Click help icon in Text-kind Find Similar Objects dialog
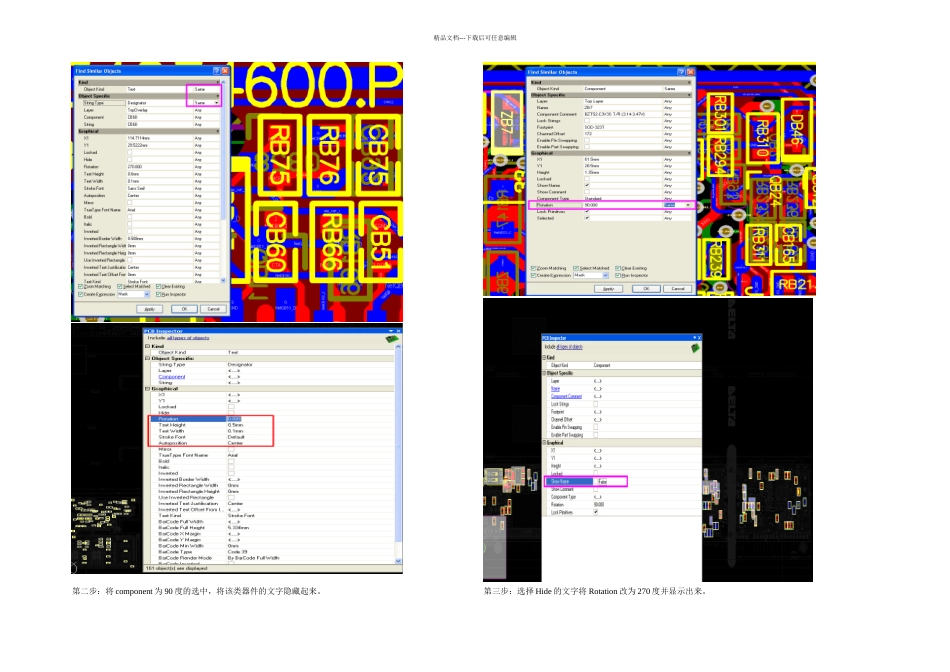This screenshot has height=672, width=950. tap(216, 71)
